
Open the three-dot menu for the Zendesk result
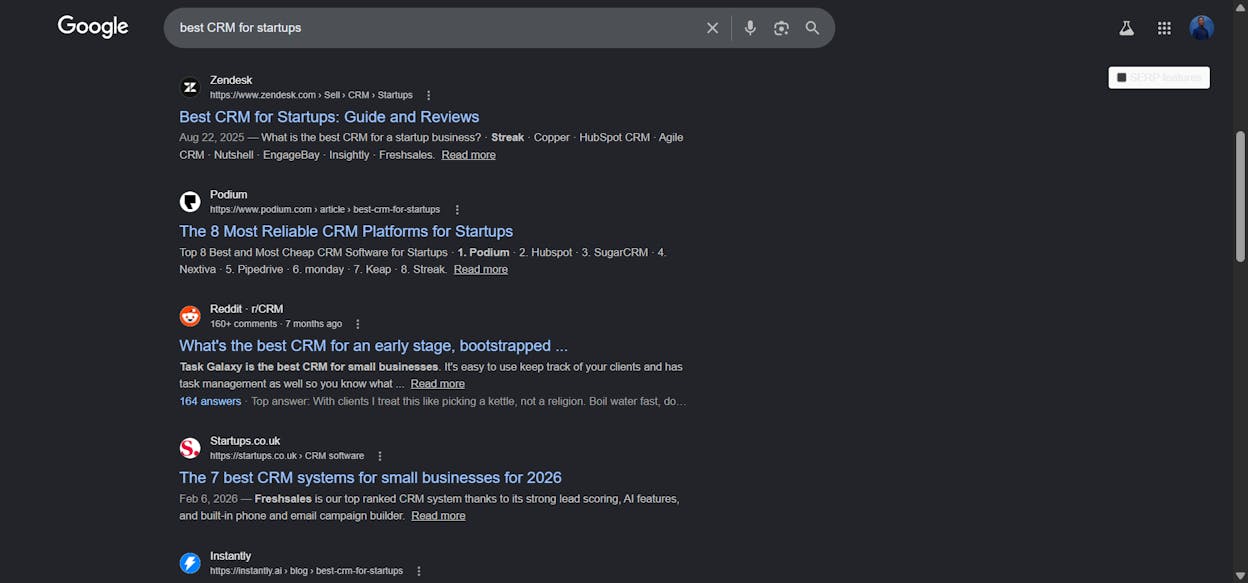(429, 95)
